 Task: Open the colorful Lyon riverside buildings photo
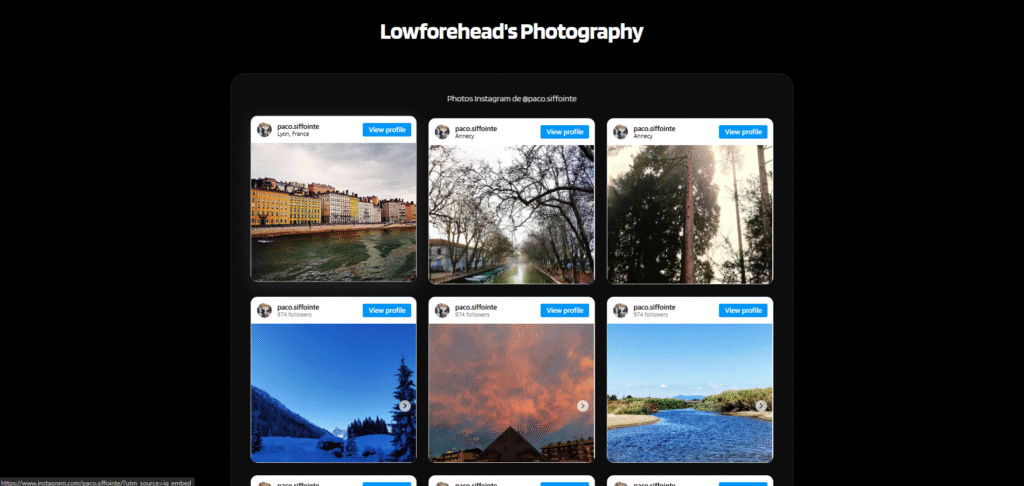click(334, 212)
